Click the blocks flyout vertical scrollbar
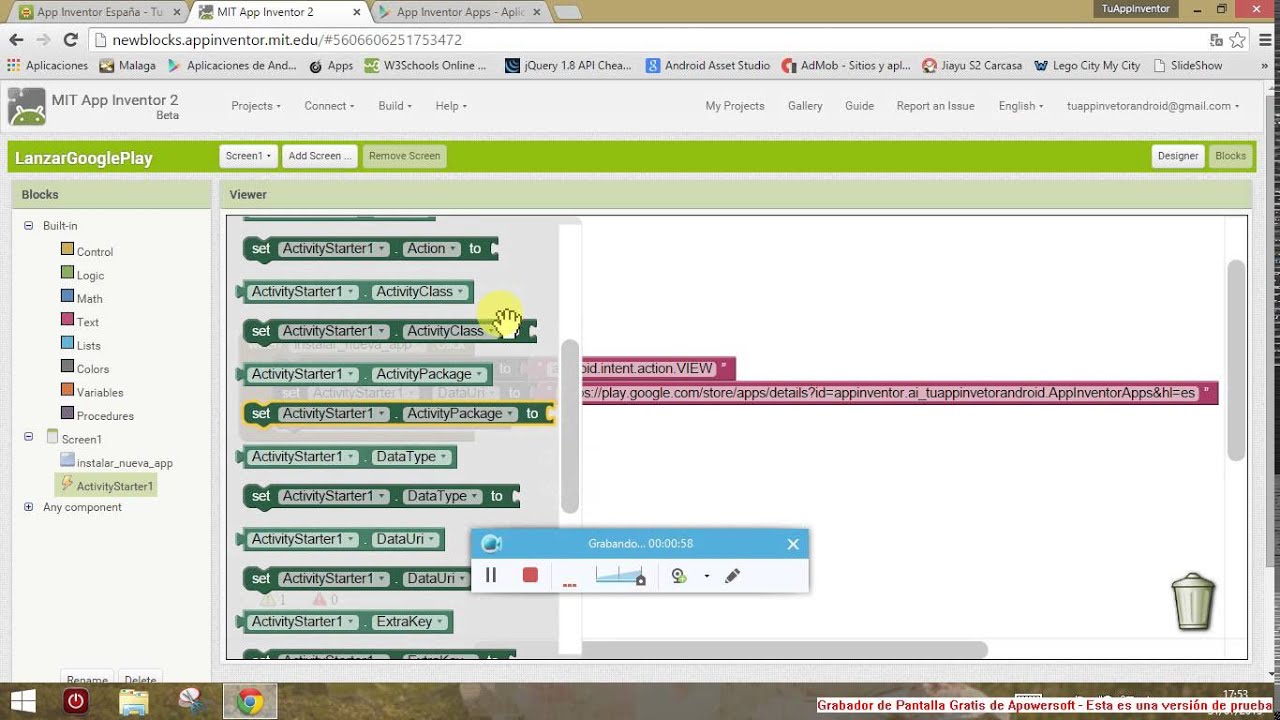1280x720 pixels. (x=570, y=426)
